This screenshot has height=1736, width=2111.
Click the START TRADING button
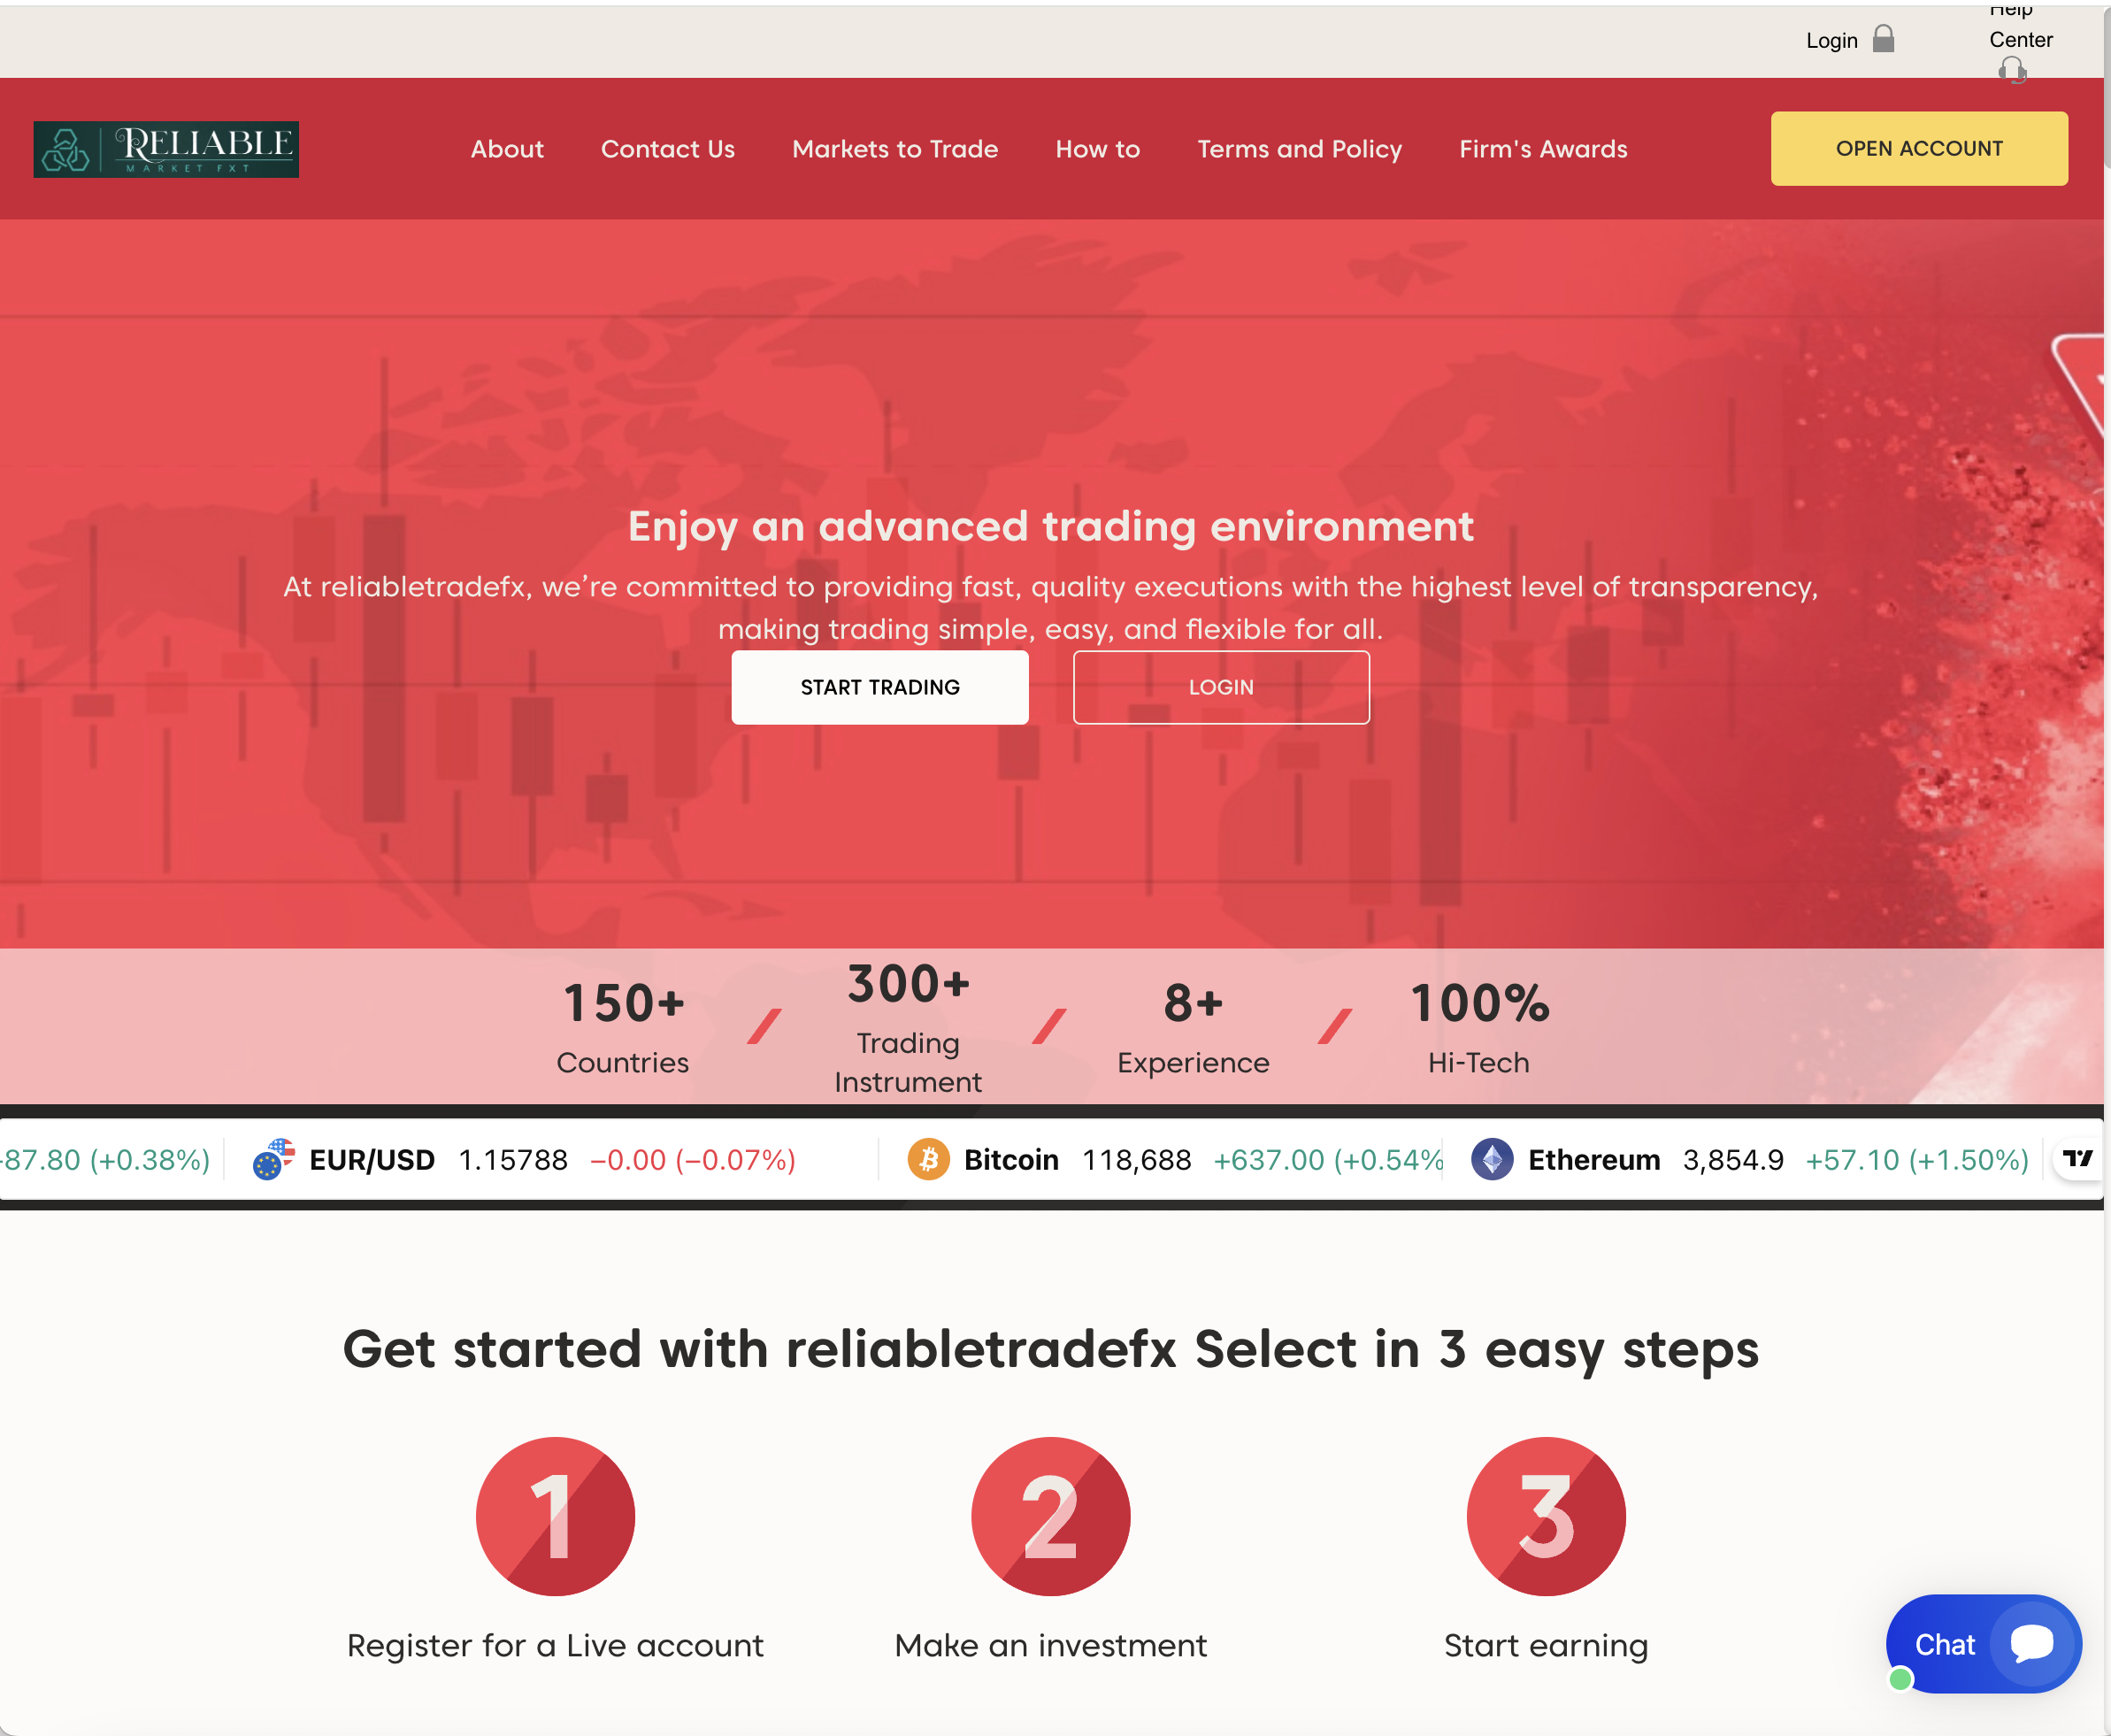click(880, 688)
